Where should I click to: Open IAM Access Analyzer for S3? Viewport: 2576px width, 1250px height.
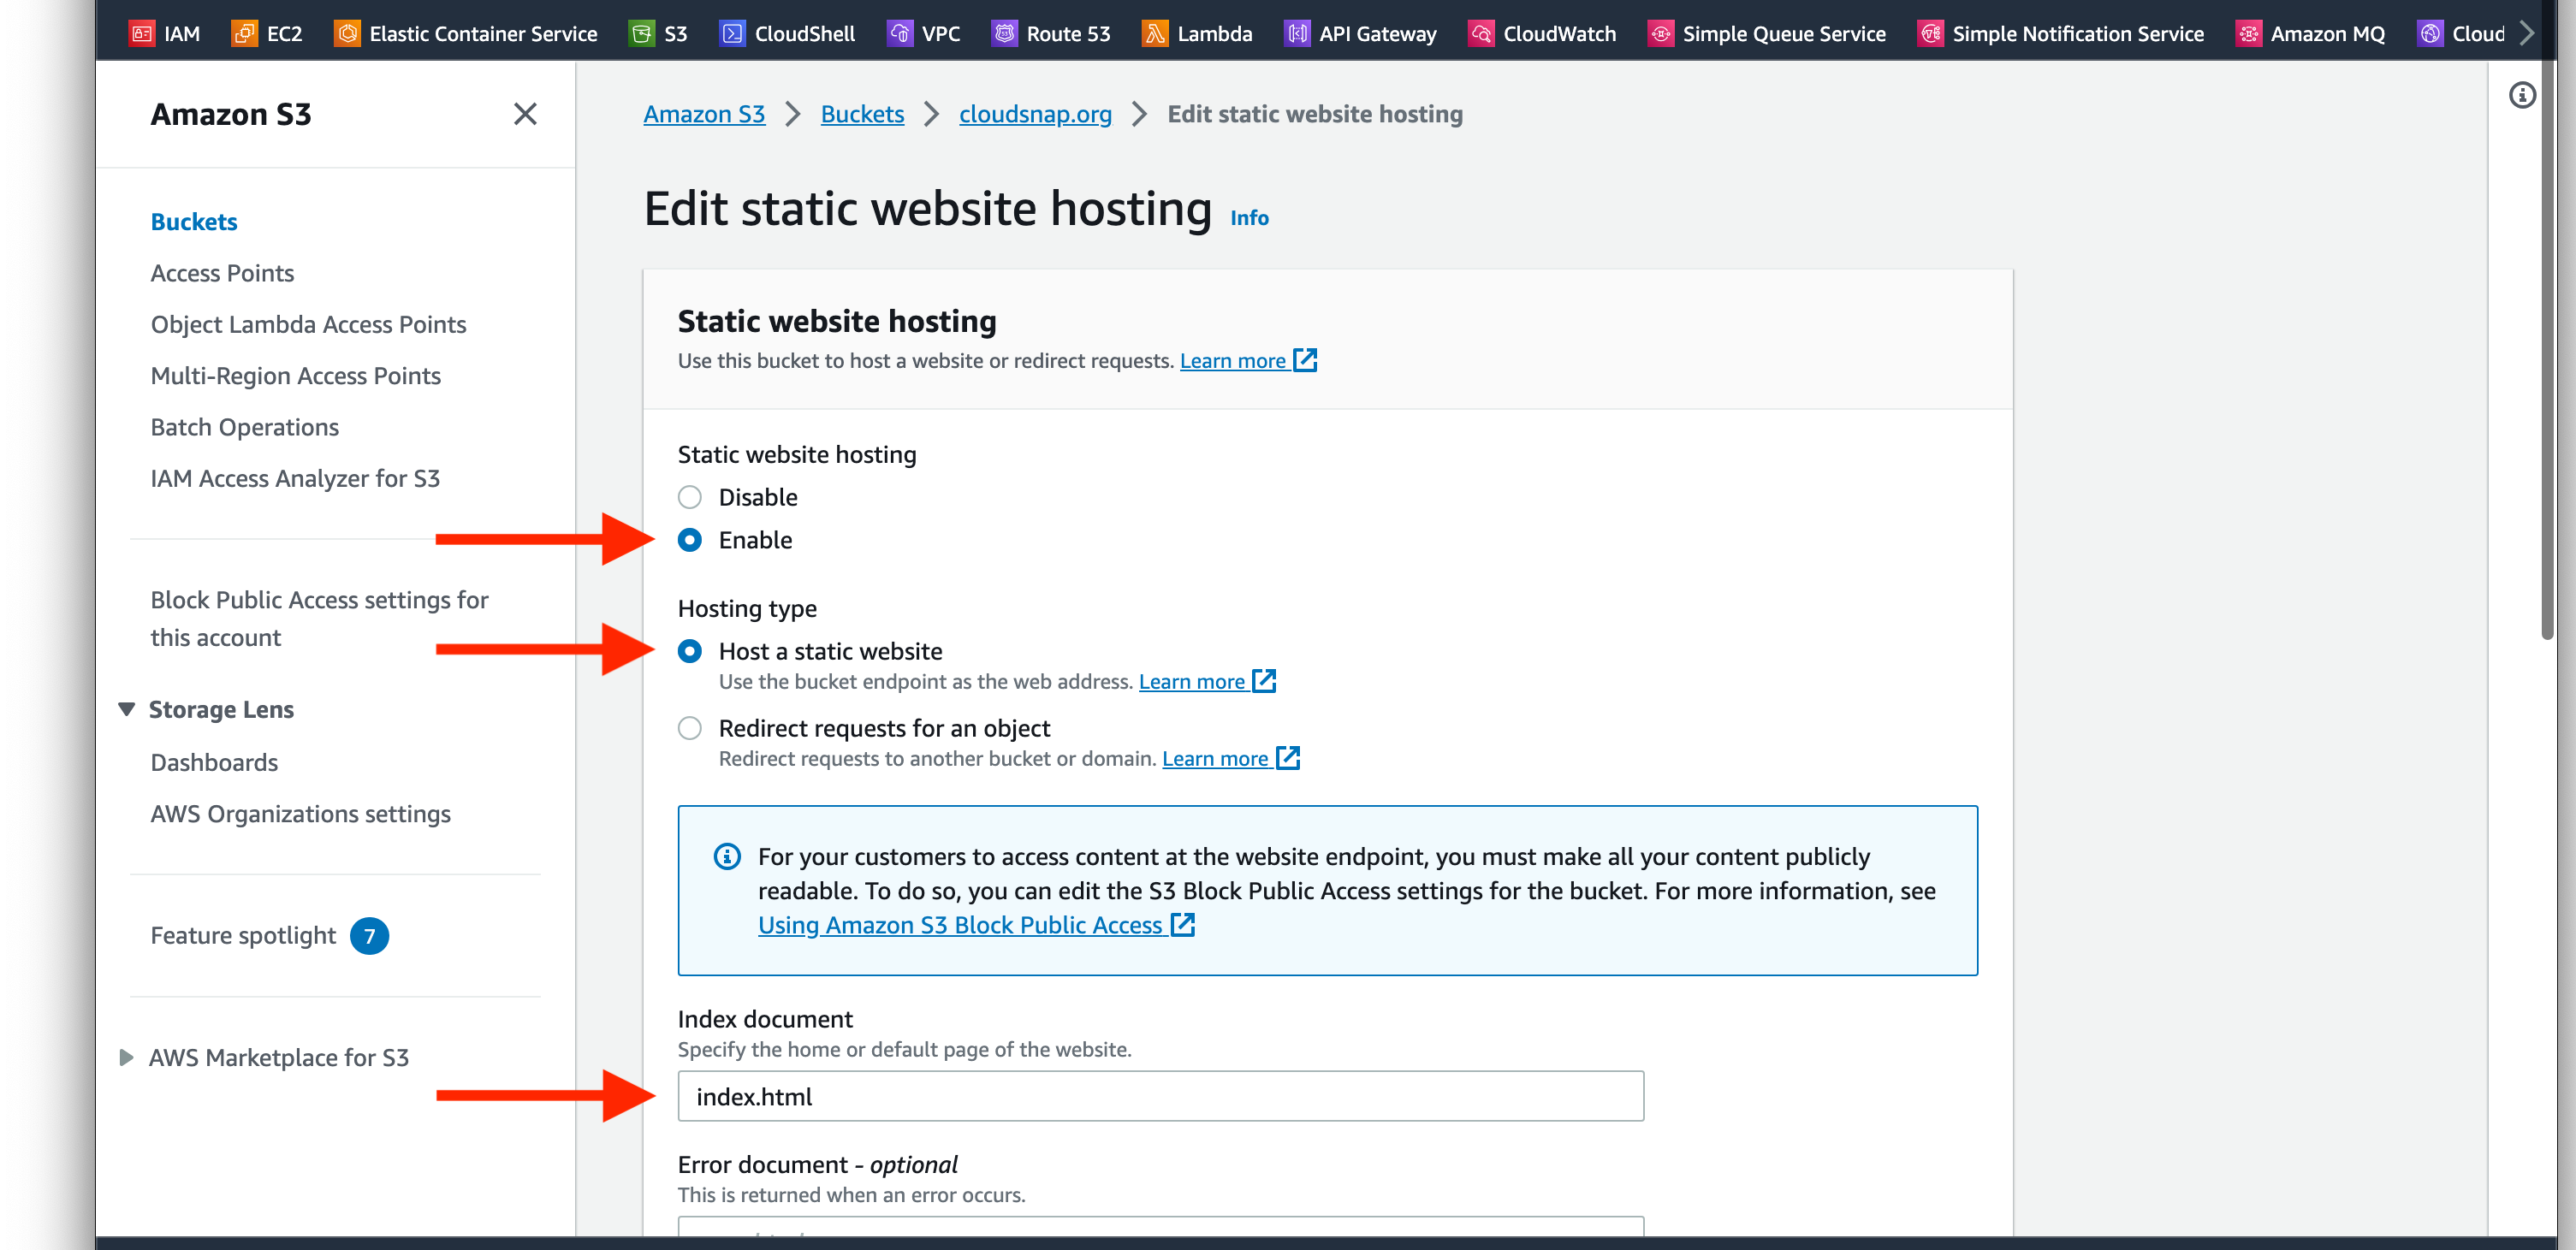point(295,478)
